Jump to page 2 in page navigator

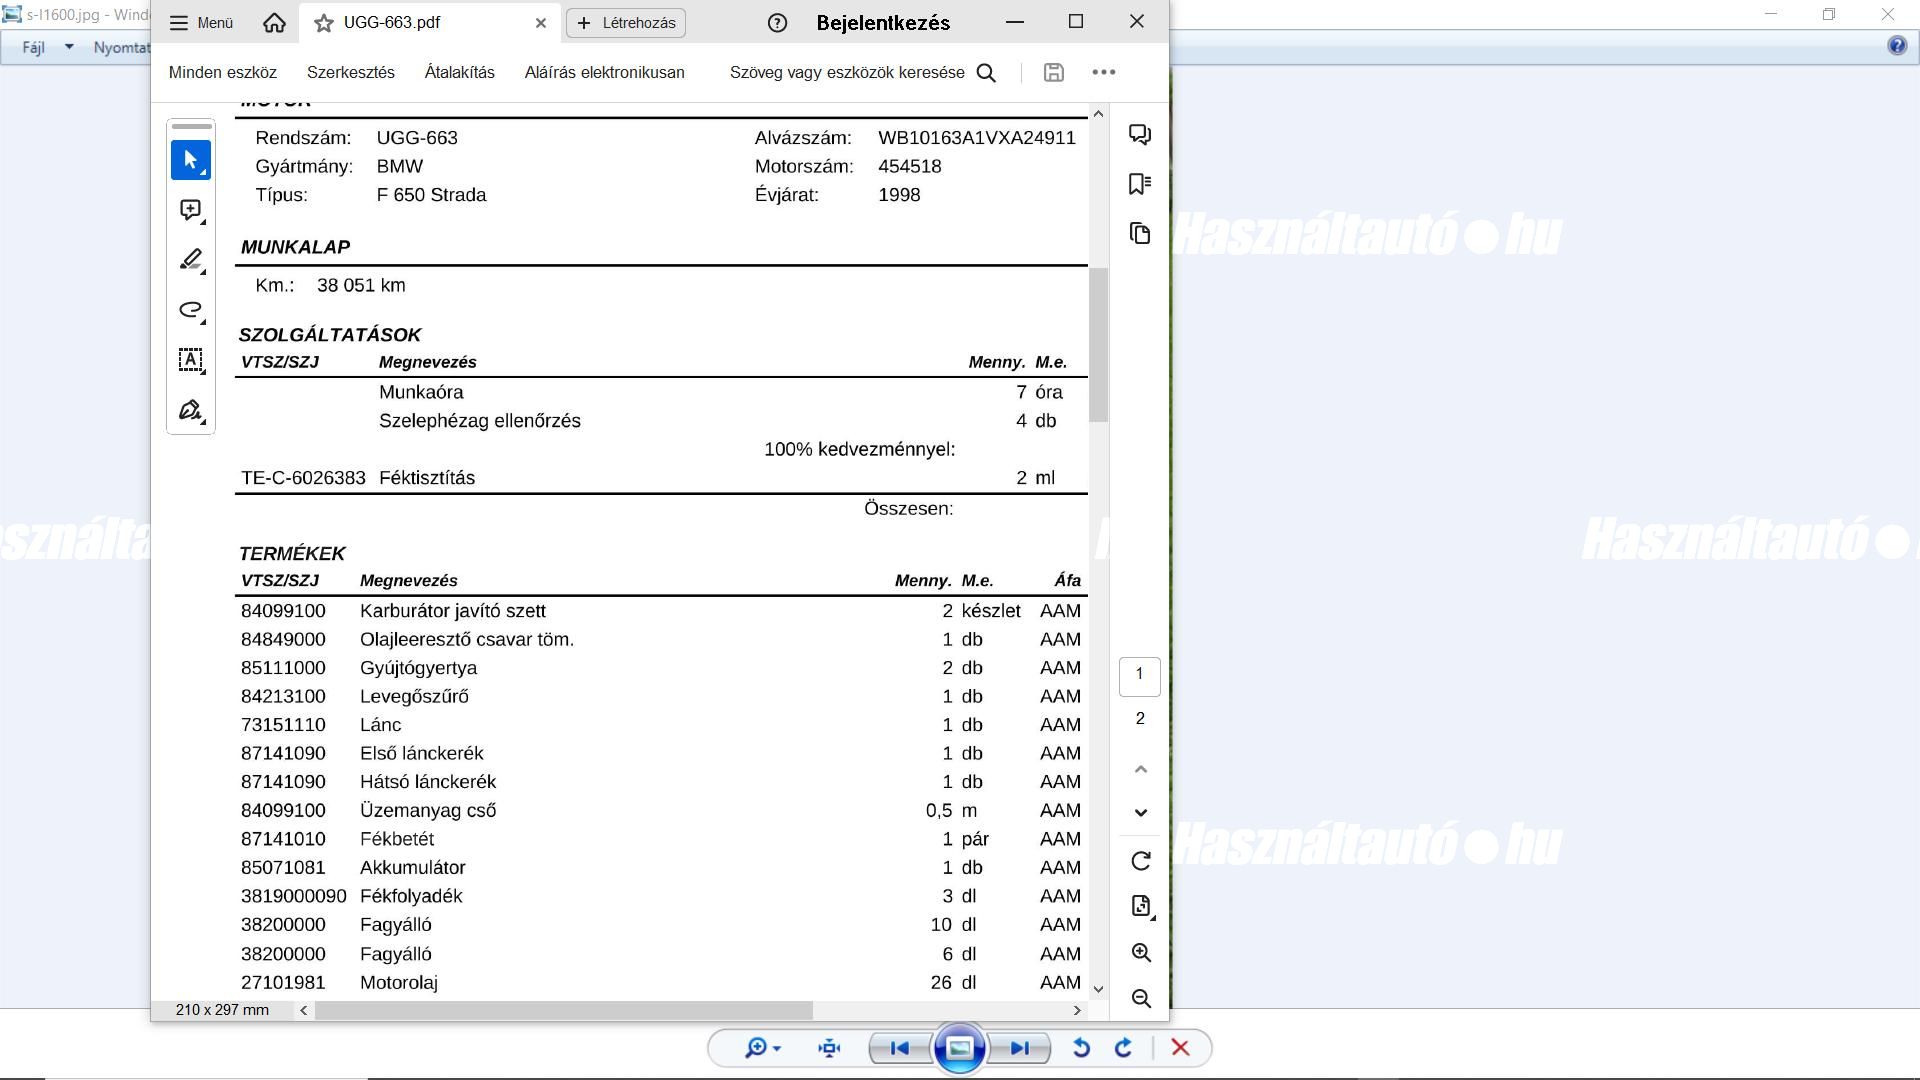(x=1140, y=719)
